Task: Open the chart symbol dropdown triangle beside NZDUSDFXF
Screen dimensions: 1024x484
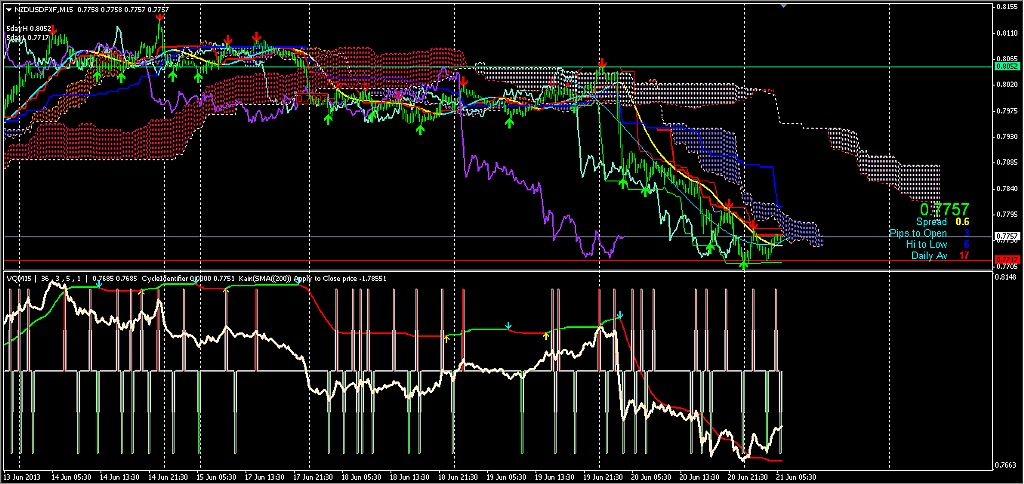Action: (x=9, y=9)
